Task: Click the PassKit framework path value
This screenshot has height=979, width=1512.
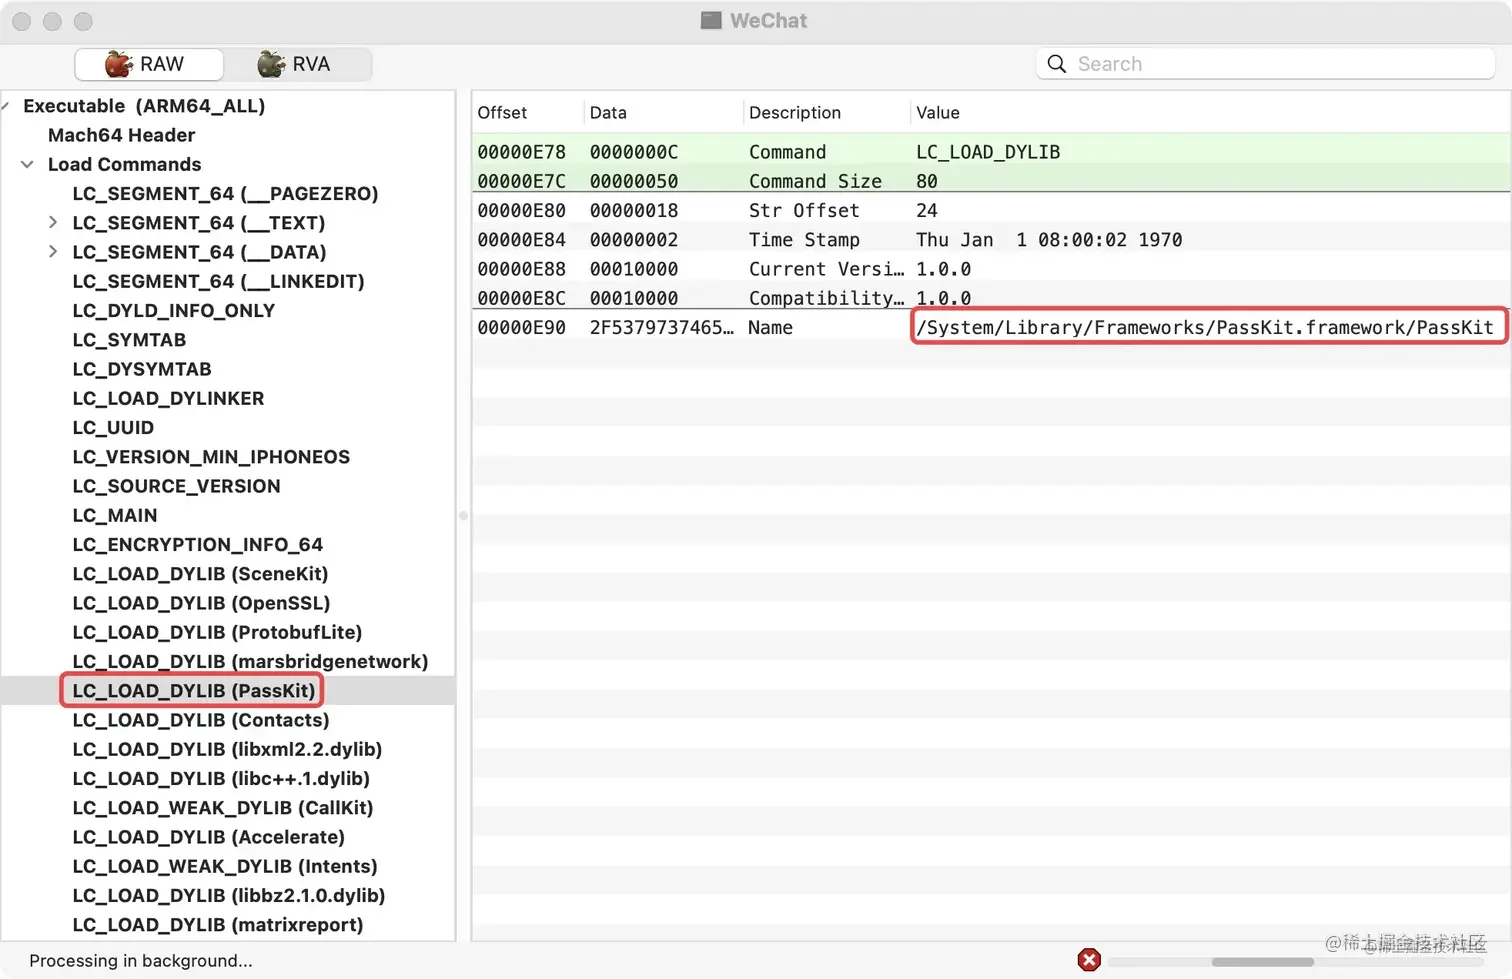Action: point(1205,327)
